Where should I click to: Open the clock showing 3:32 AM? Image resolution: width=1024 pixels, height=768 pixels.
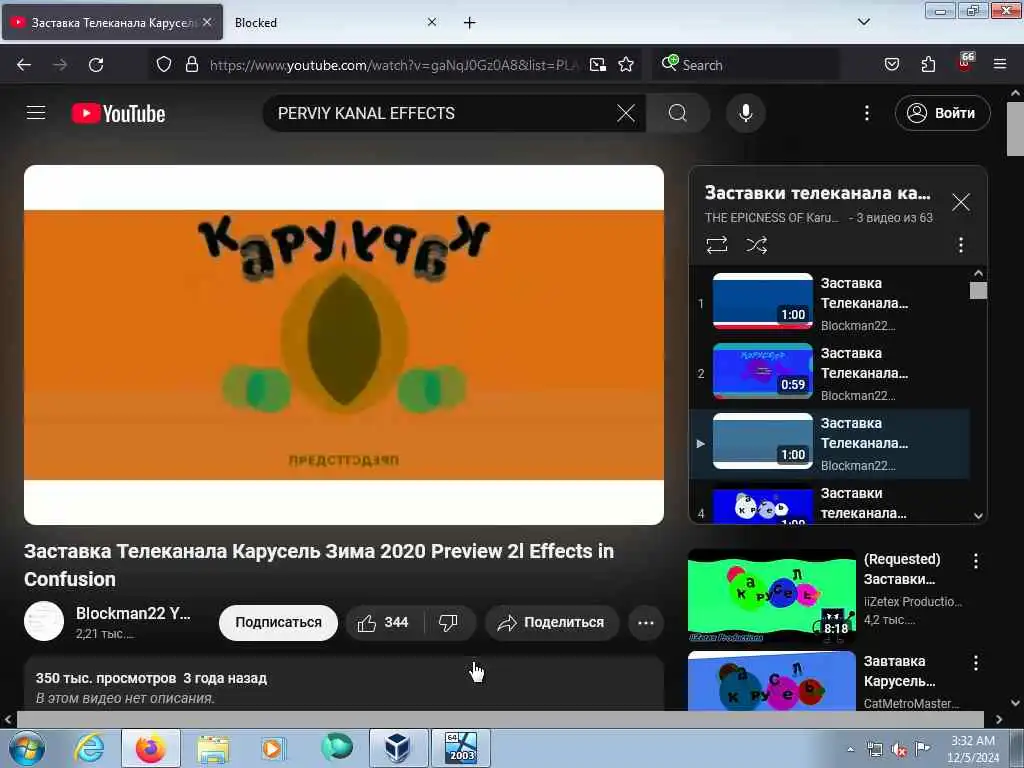point(973,749)
